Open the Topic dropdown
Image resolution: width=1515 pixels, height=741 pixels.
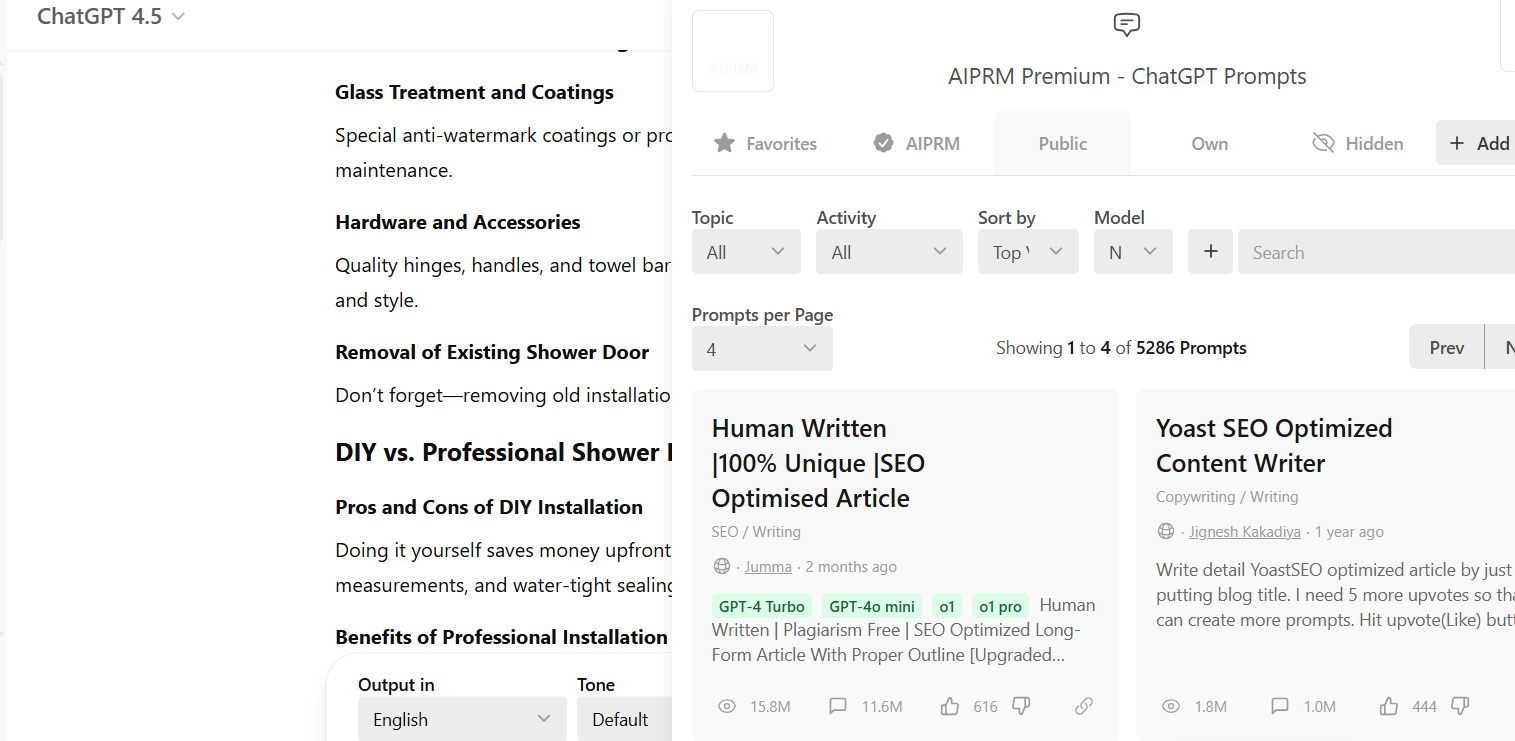point(746,252)
